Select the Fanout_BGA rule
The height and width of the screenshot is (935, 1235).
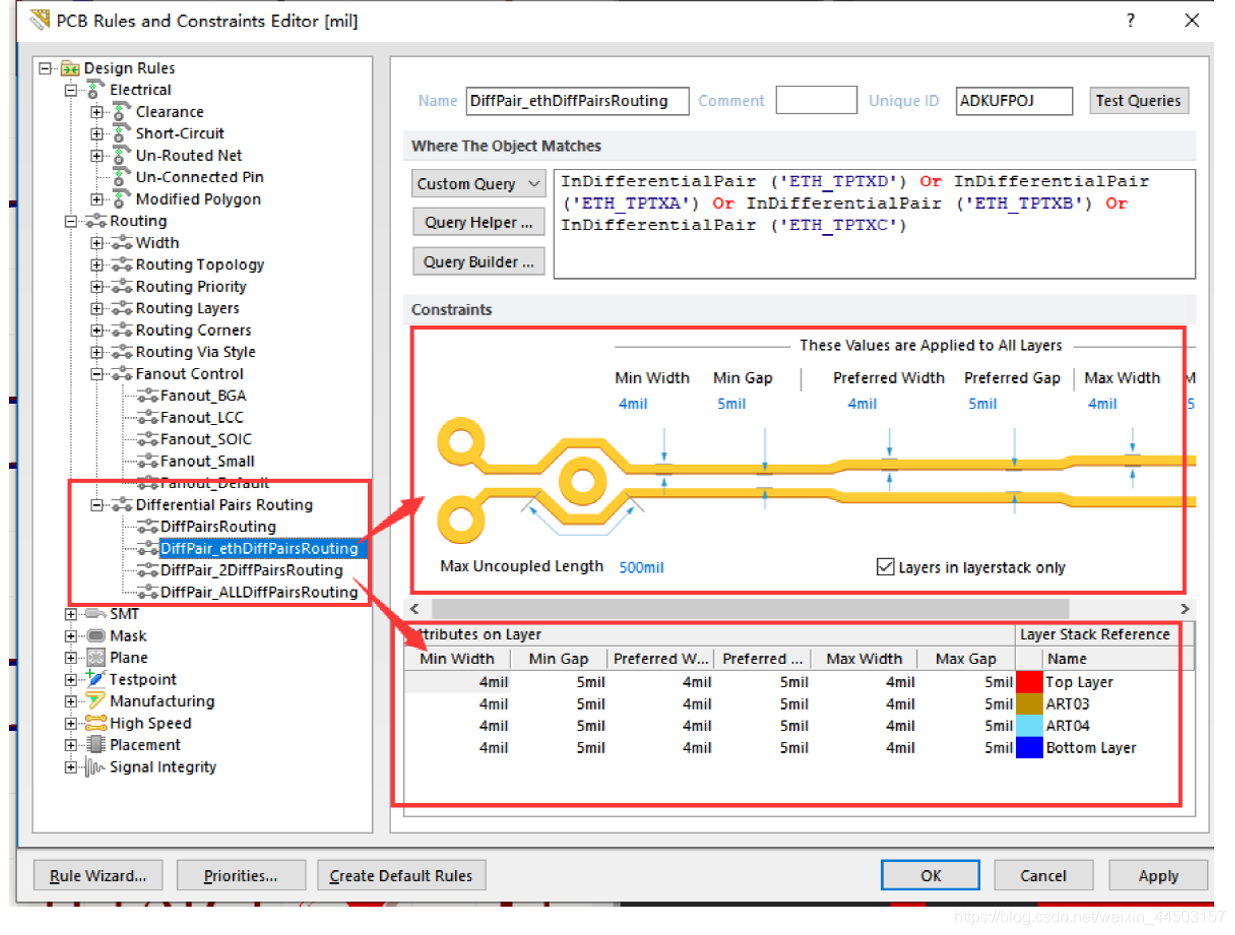[202, 395]
